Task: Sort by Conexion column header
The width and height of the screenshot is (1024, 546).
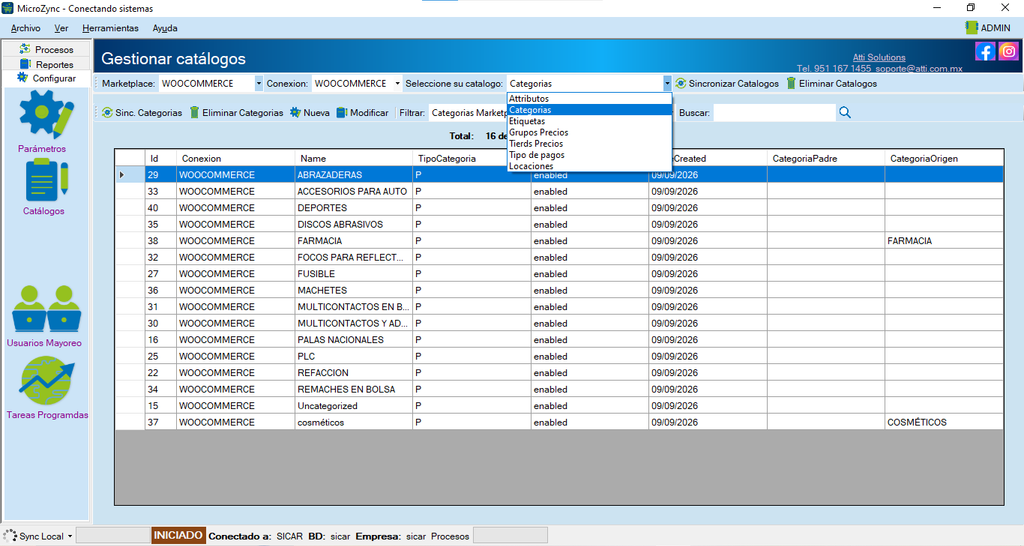Action: click(x=235, y=158)
